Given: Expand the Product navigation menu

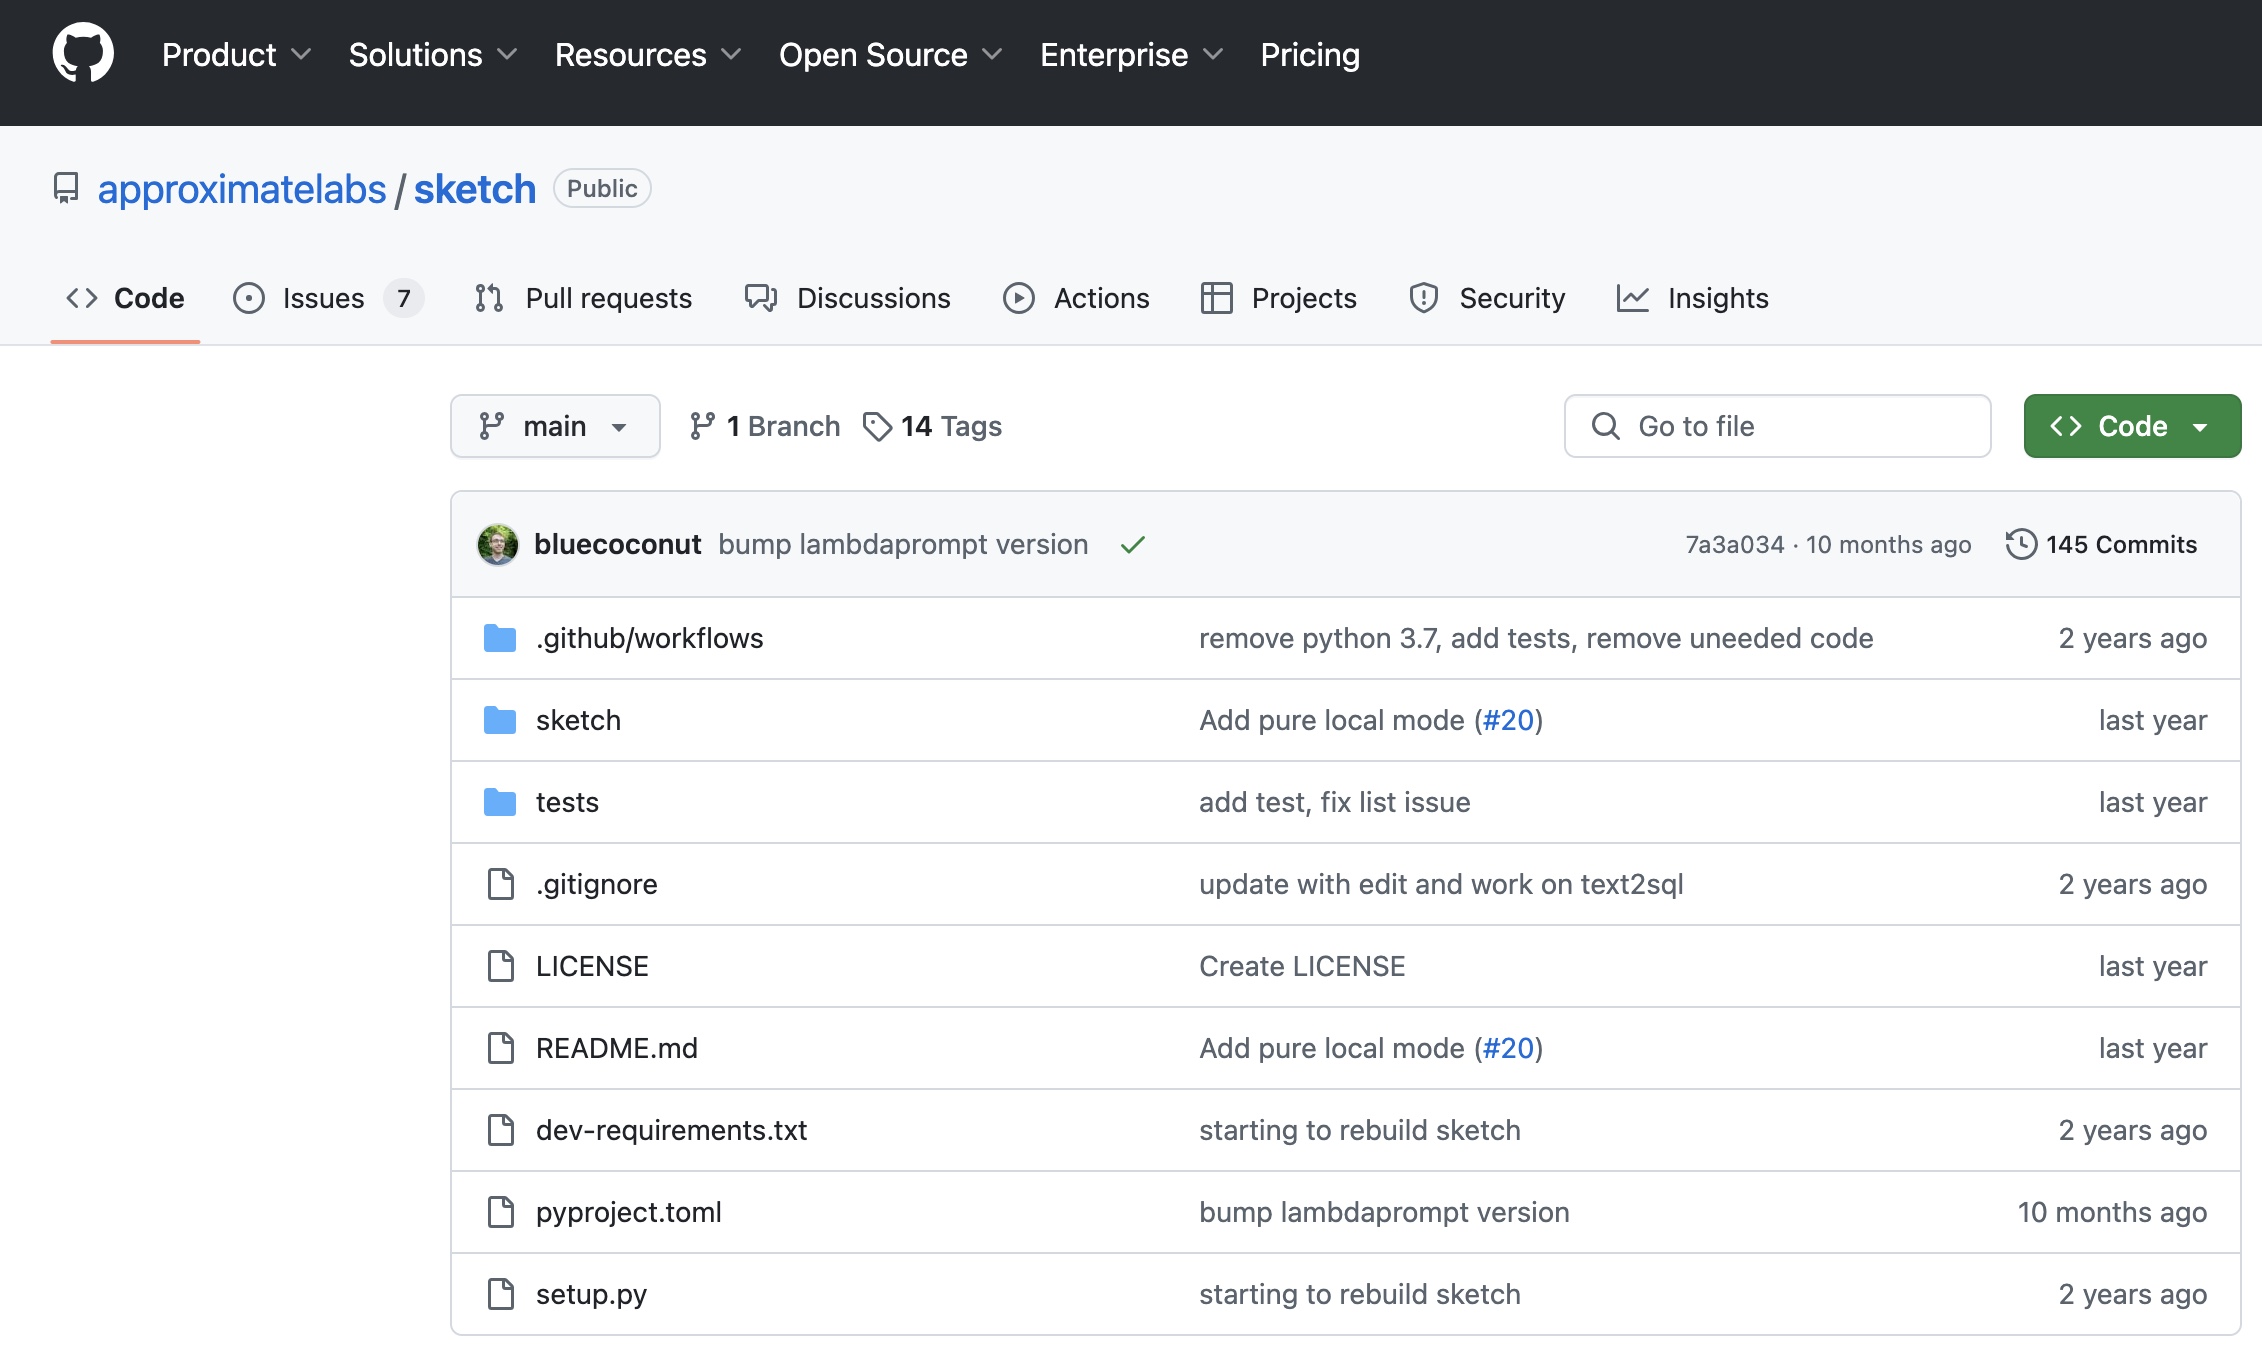Looking at the screenshot, I should [236, 55].
